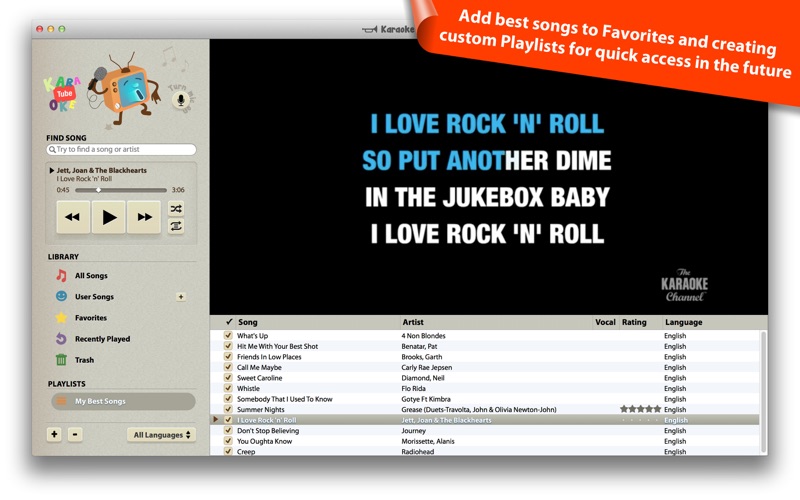Set rating dots for I Love Rock 'n' Roll
The image size is (800, 500).
click(640, 420)
